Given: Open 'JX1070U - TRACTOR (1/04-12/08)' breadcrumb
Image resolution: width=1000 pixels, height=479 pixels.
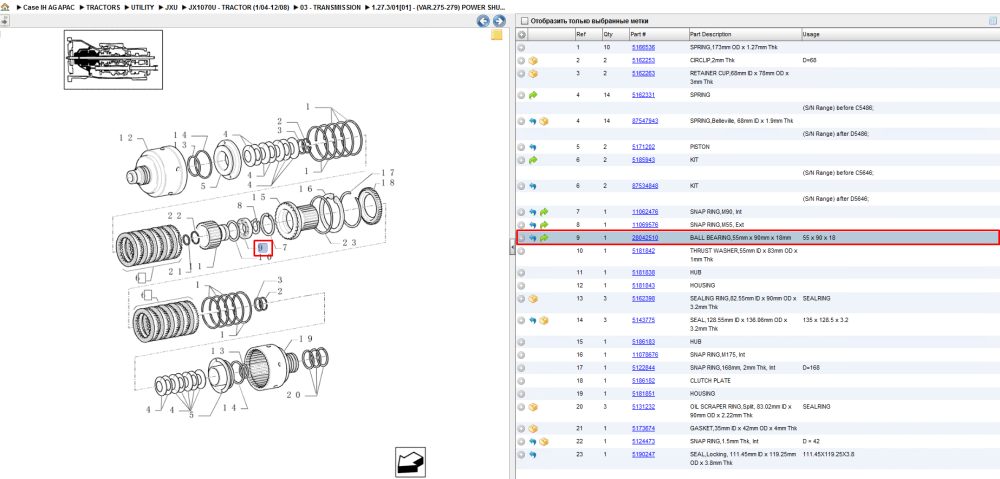Looking at the screenshot, I should 238,7.
